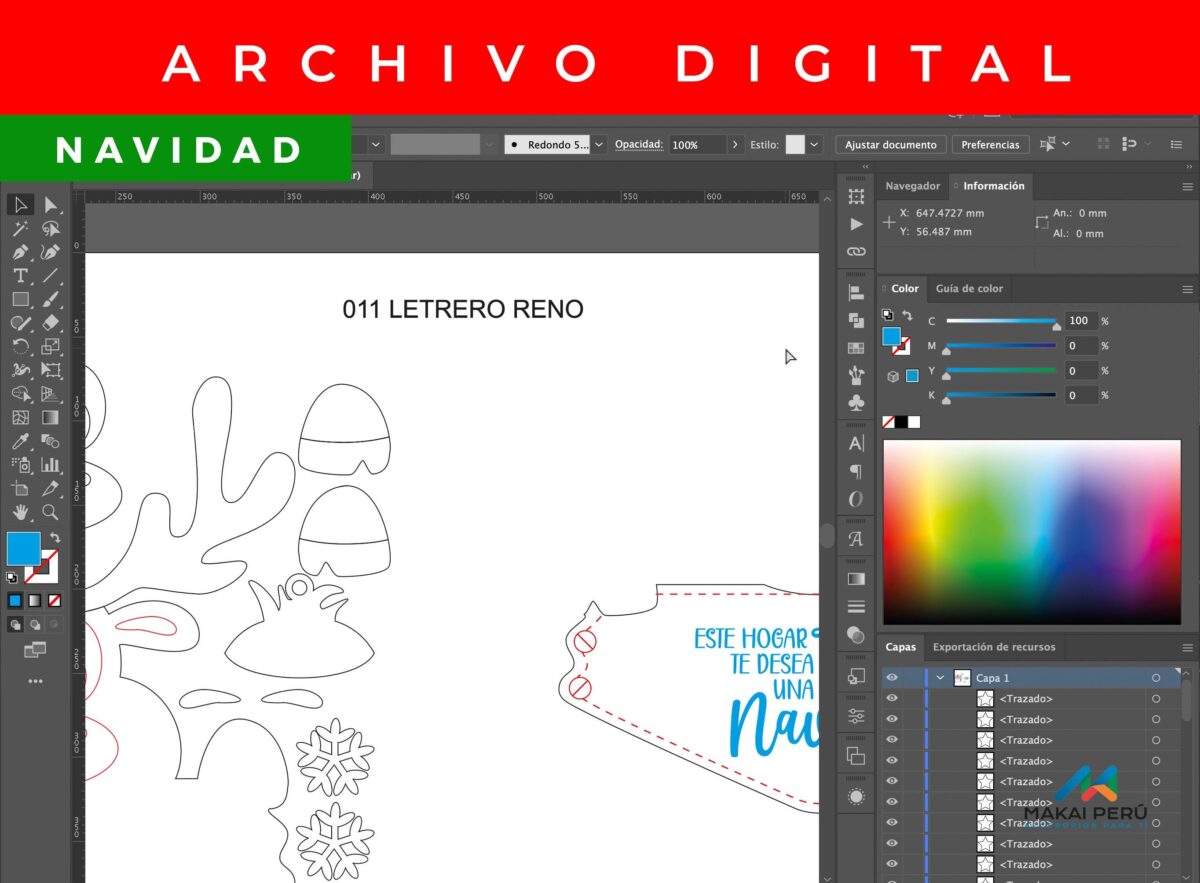Select the Rectangle tool
This screenshot has height=883, width=1200.
[x=20, y=299]
